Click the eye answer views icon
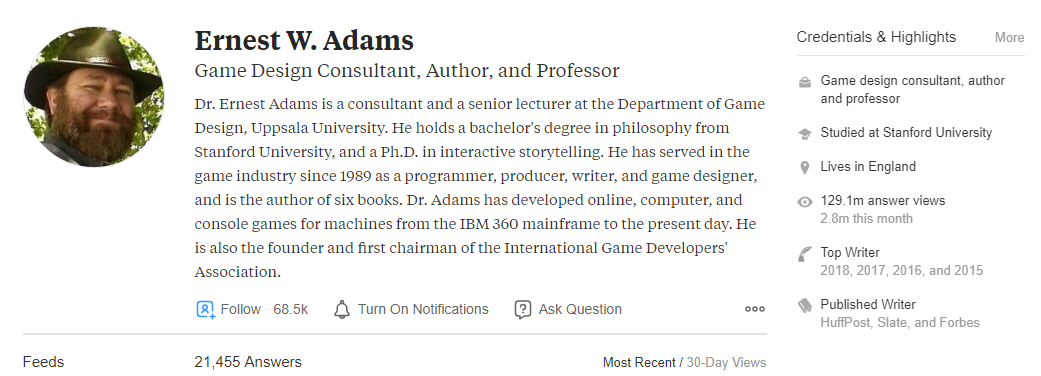 pos(805,202)
